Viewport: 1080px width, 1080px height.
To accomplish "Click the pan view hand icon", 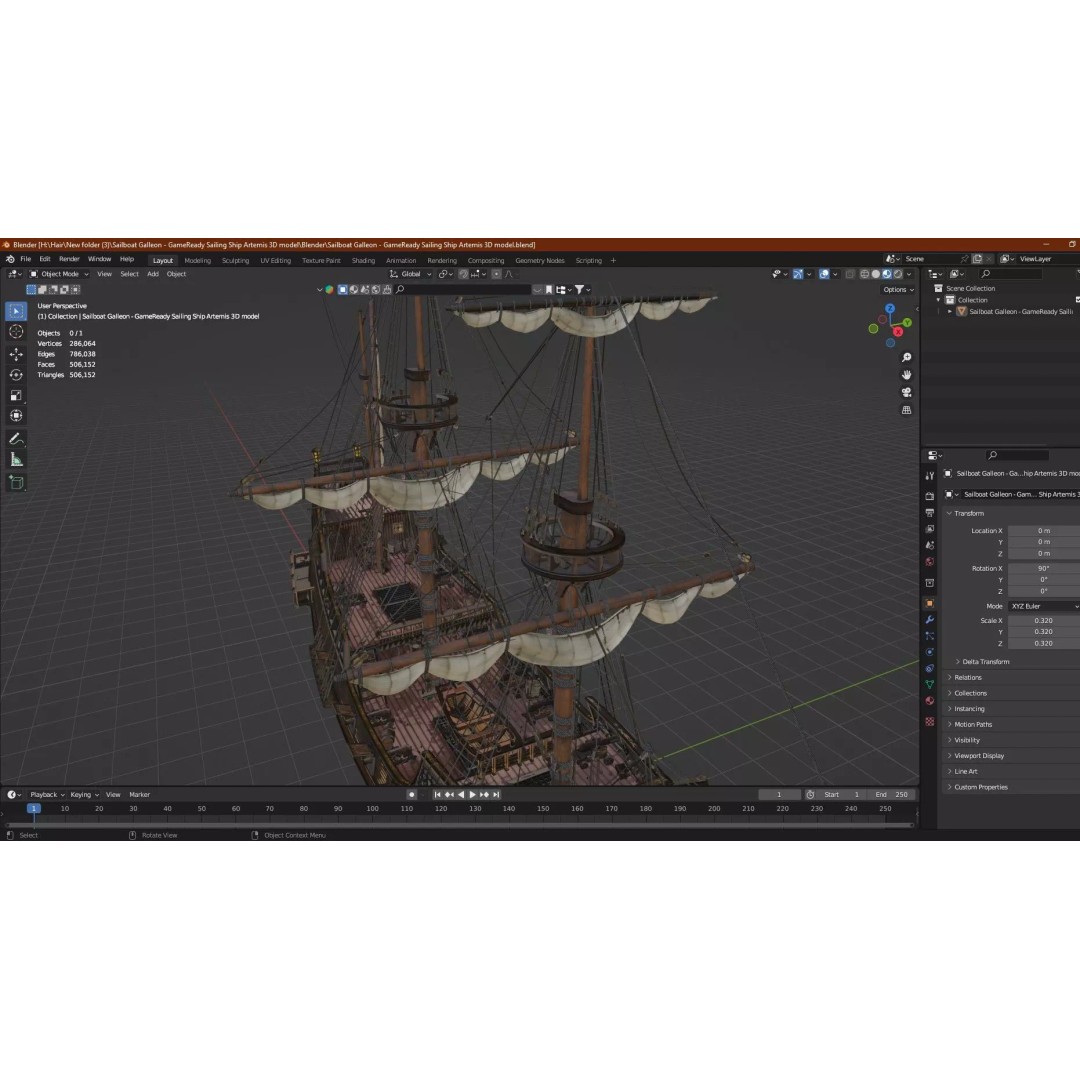I will point(906,375).
